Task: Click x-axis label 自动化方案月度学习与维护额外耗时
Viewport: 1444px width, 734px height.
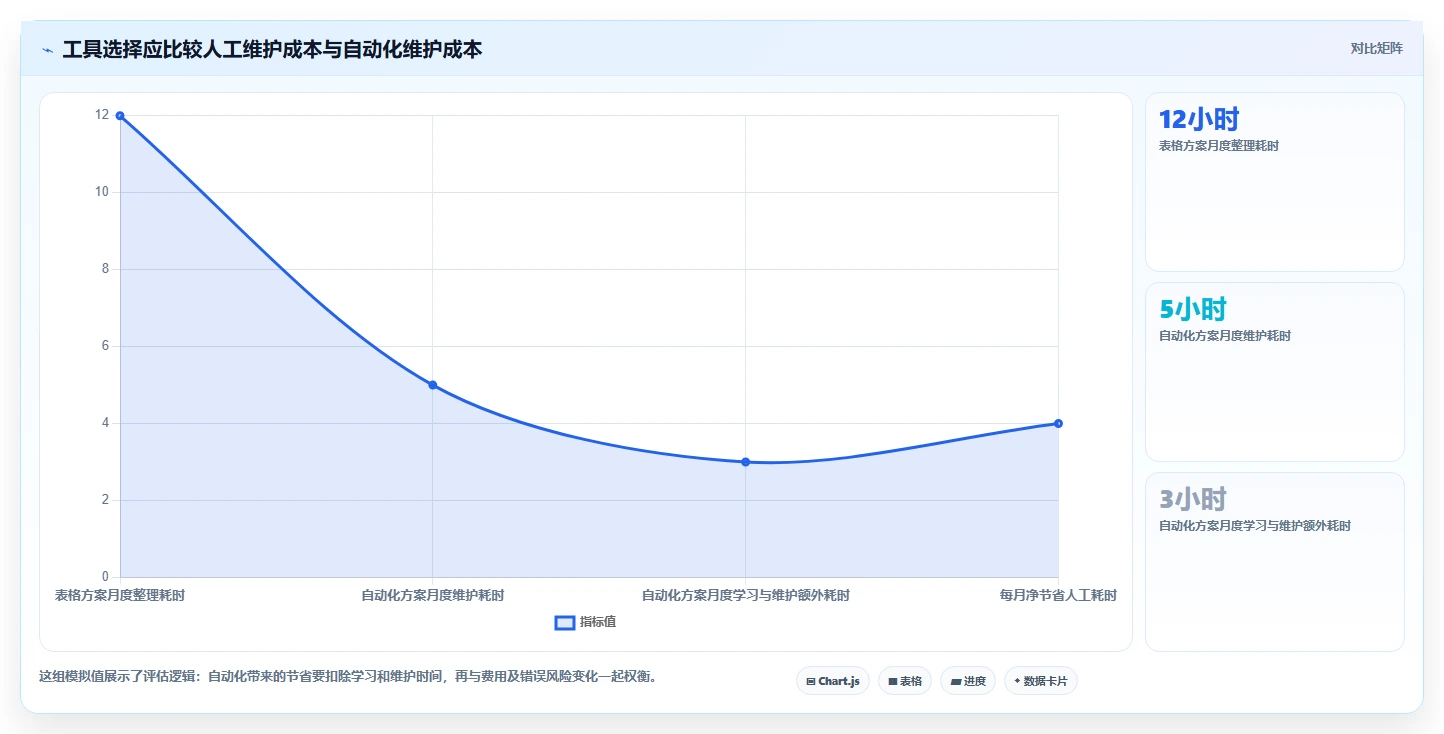Action: click(745, 595)
